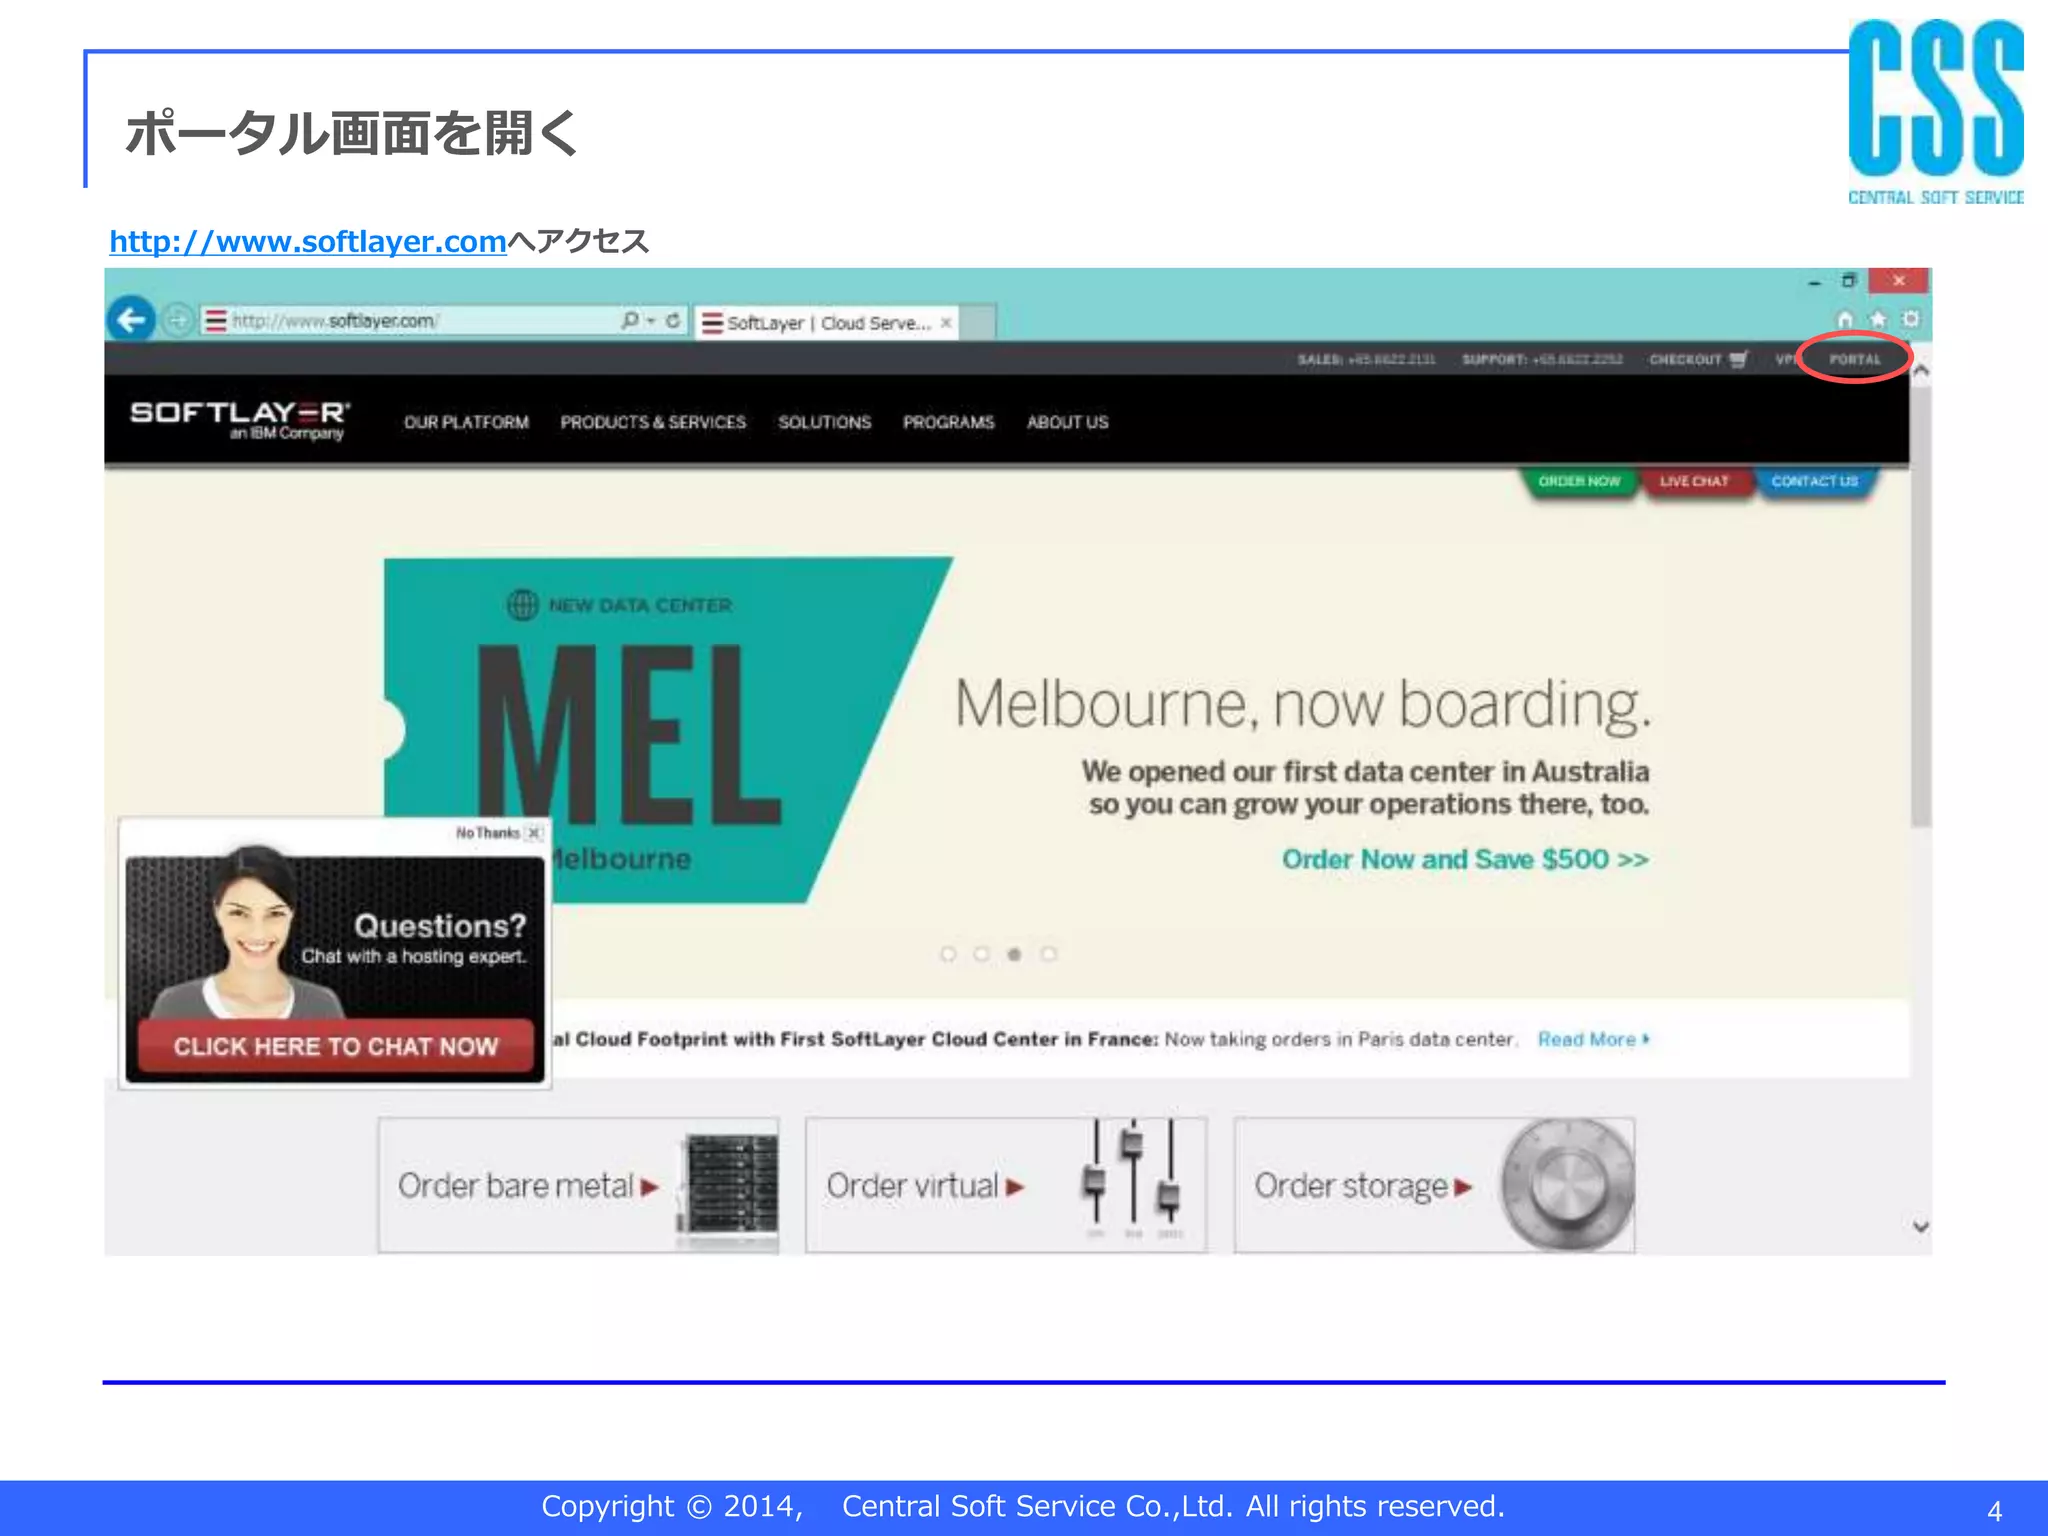Click the vertical scrollbar thumb
The image size is (2048, 1536).
pyautogui.click(x=1920, y=605)
